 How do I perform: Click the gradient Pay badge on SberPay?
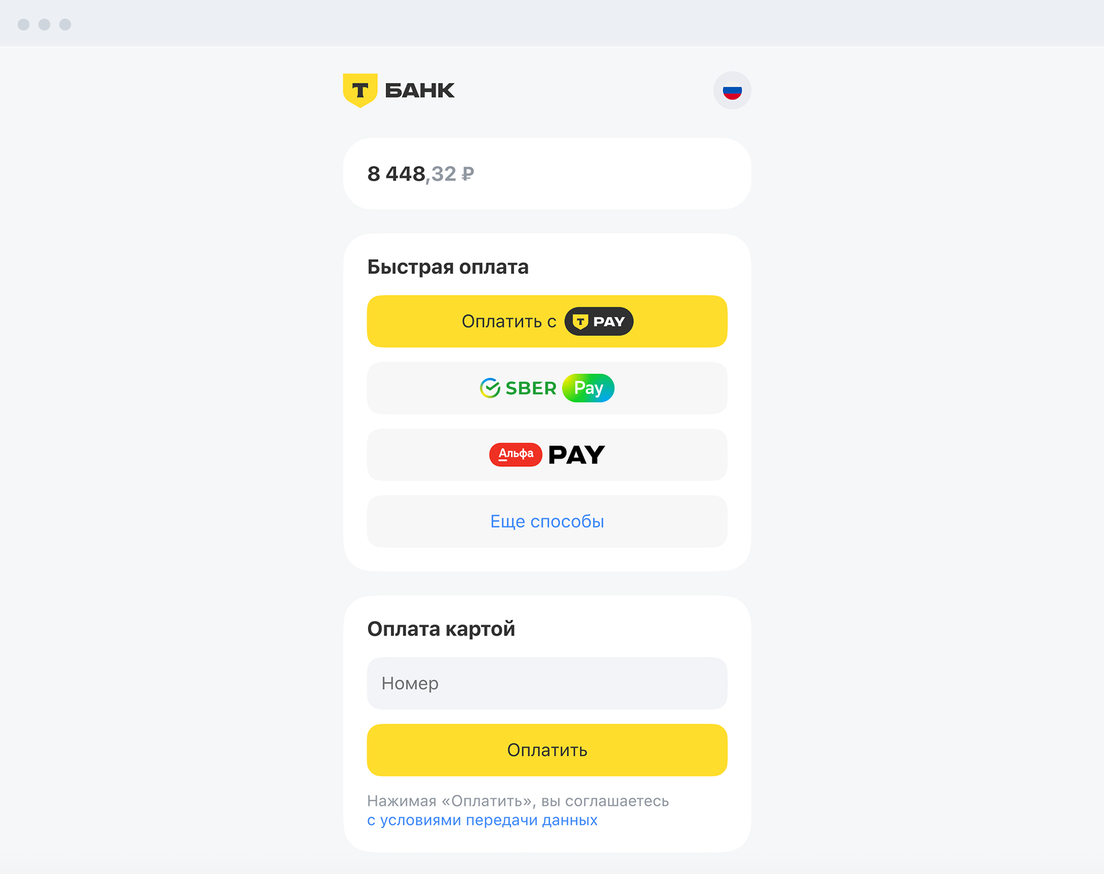[589, 388]
